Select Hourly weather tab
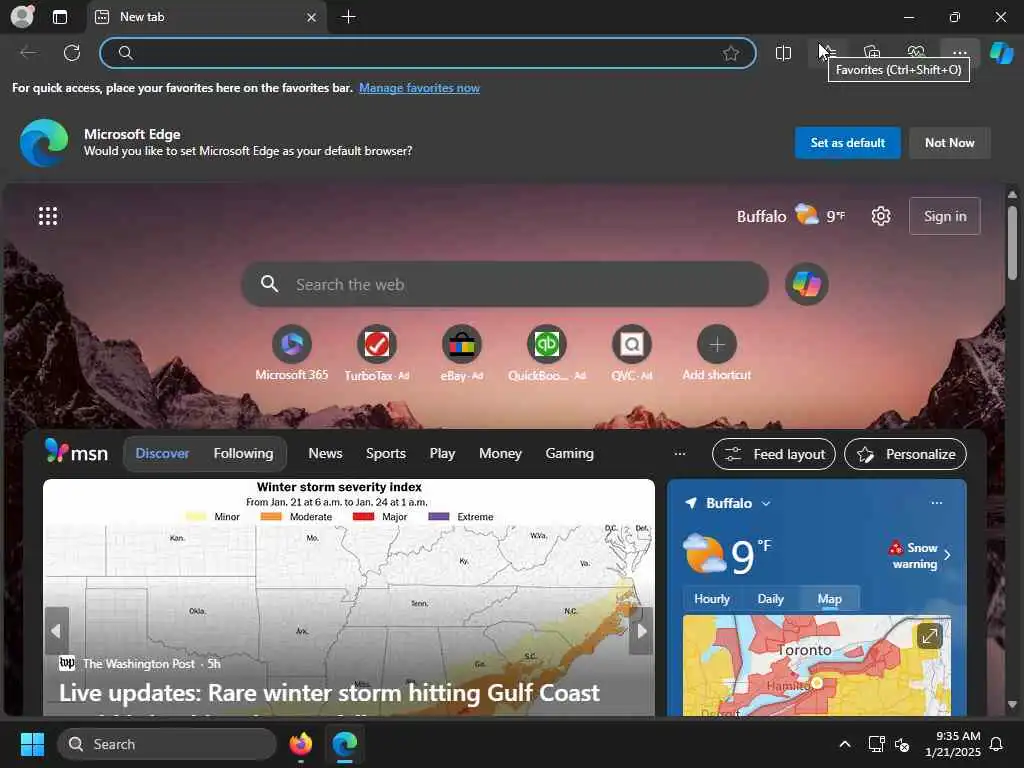1024x768 pixels. click(x=711, y=599)
